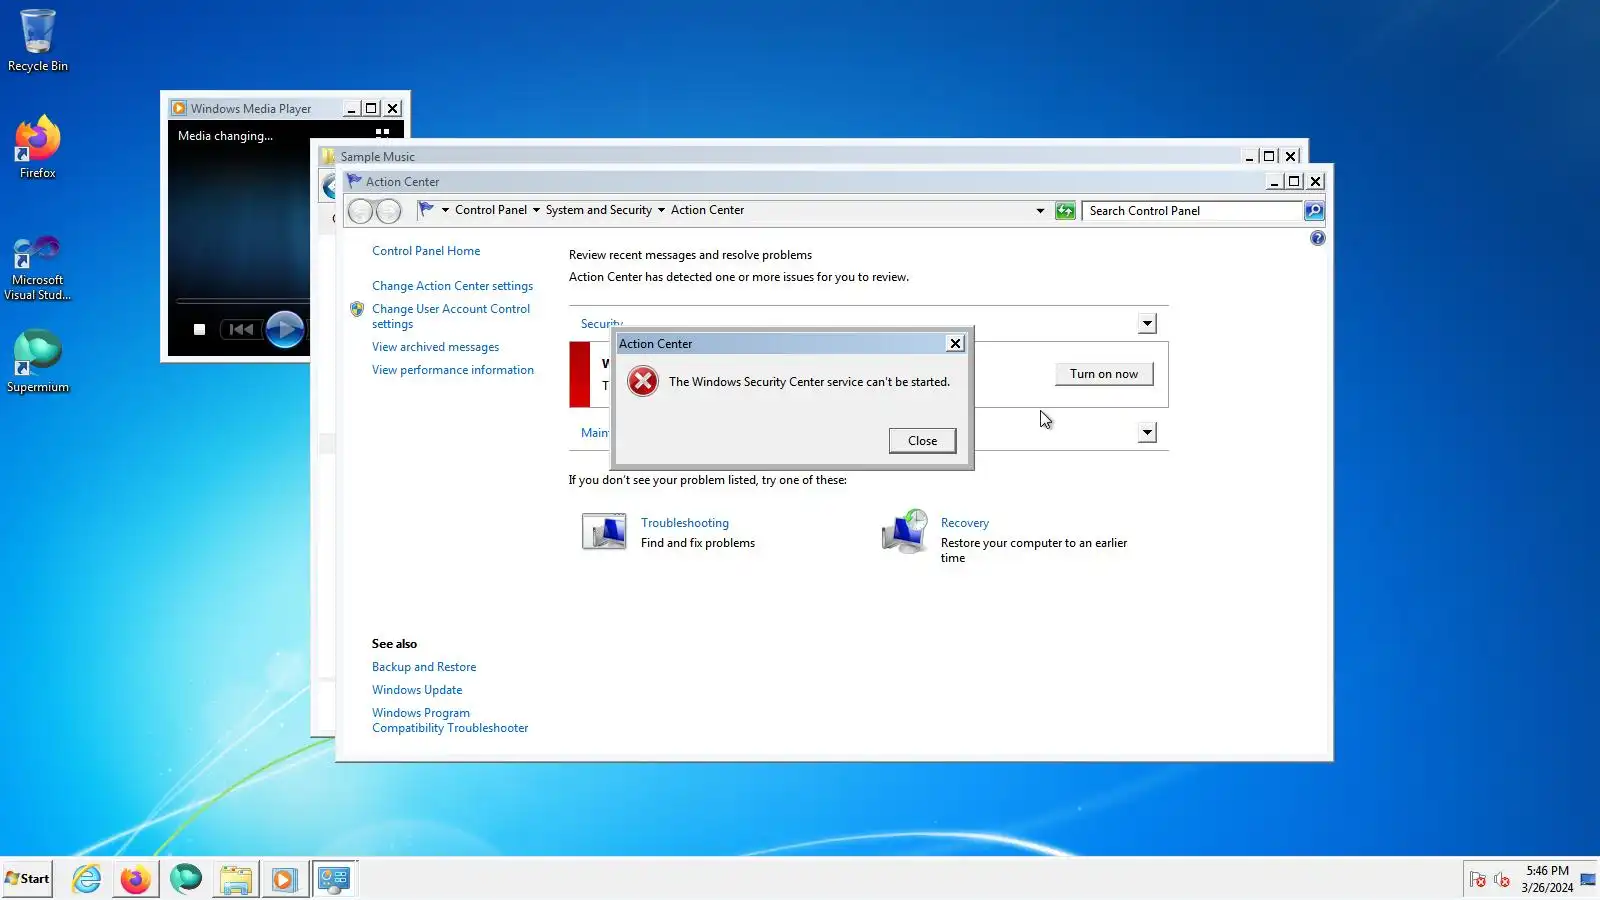
Task: Launch Firefox from the desktop shortcut
Action: tap(38, 147)
